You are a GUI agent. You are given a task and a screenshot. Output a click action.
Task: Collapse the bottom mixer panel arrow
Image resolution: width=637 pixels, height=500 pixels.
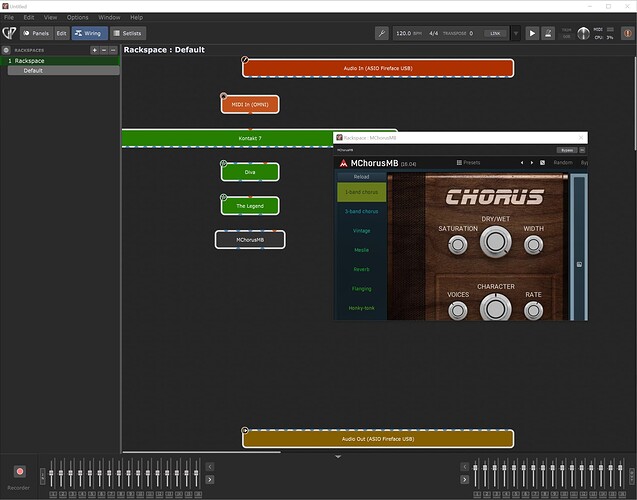338,457
